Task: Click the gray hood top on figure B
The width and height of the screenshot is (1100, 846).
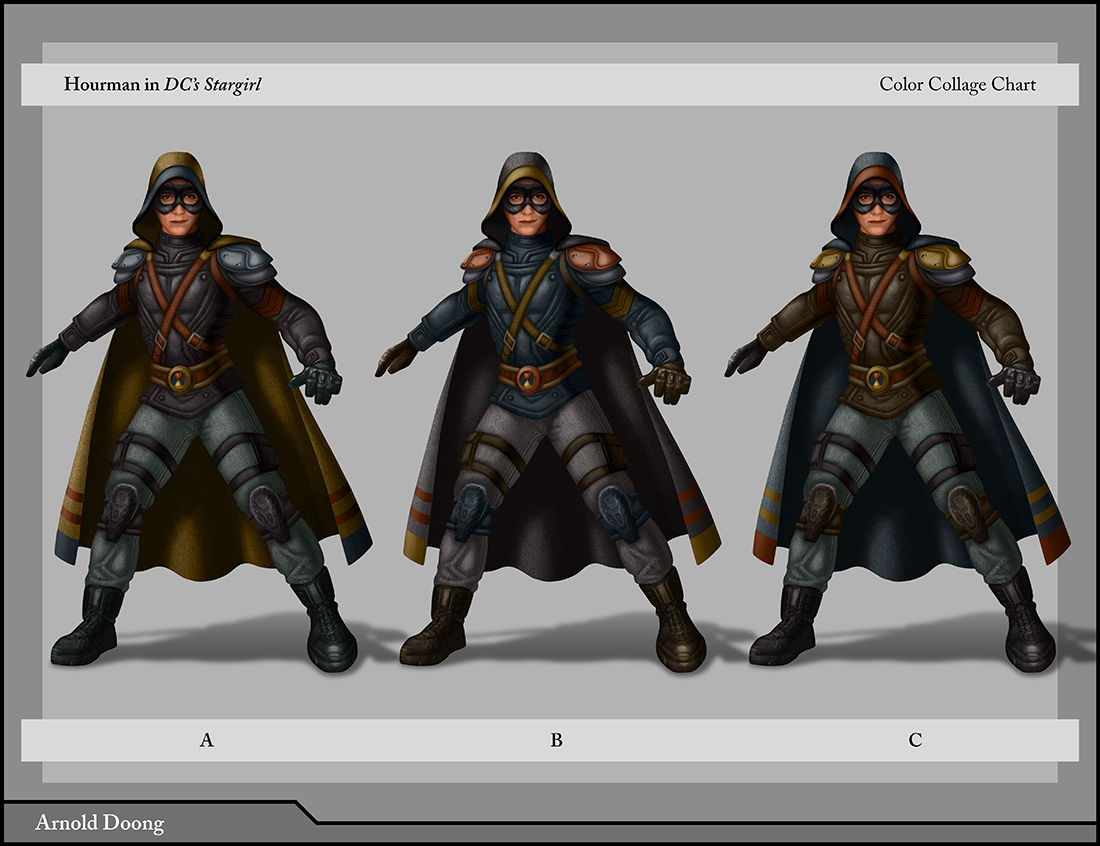Action: pyautogui.click(x=529, y=160)
